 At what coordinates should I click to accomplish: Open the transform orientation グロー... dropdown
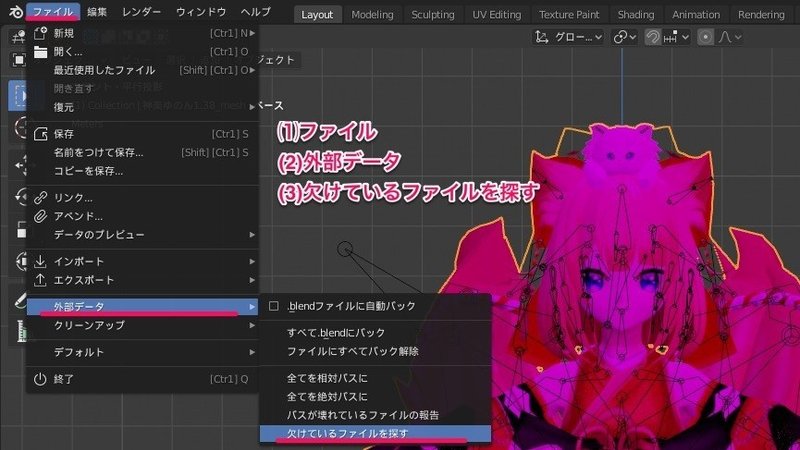569,37
